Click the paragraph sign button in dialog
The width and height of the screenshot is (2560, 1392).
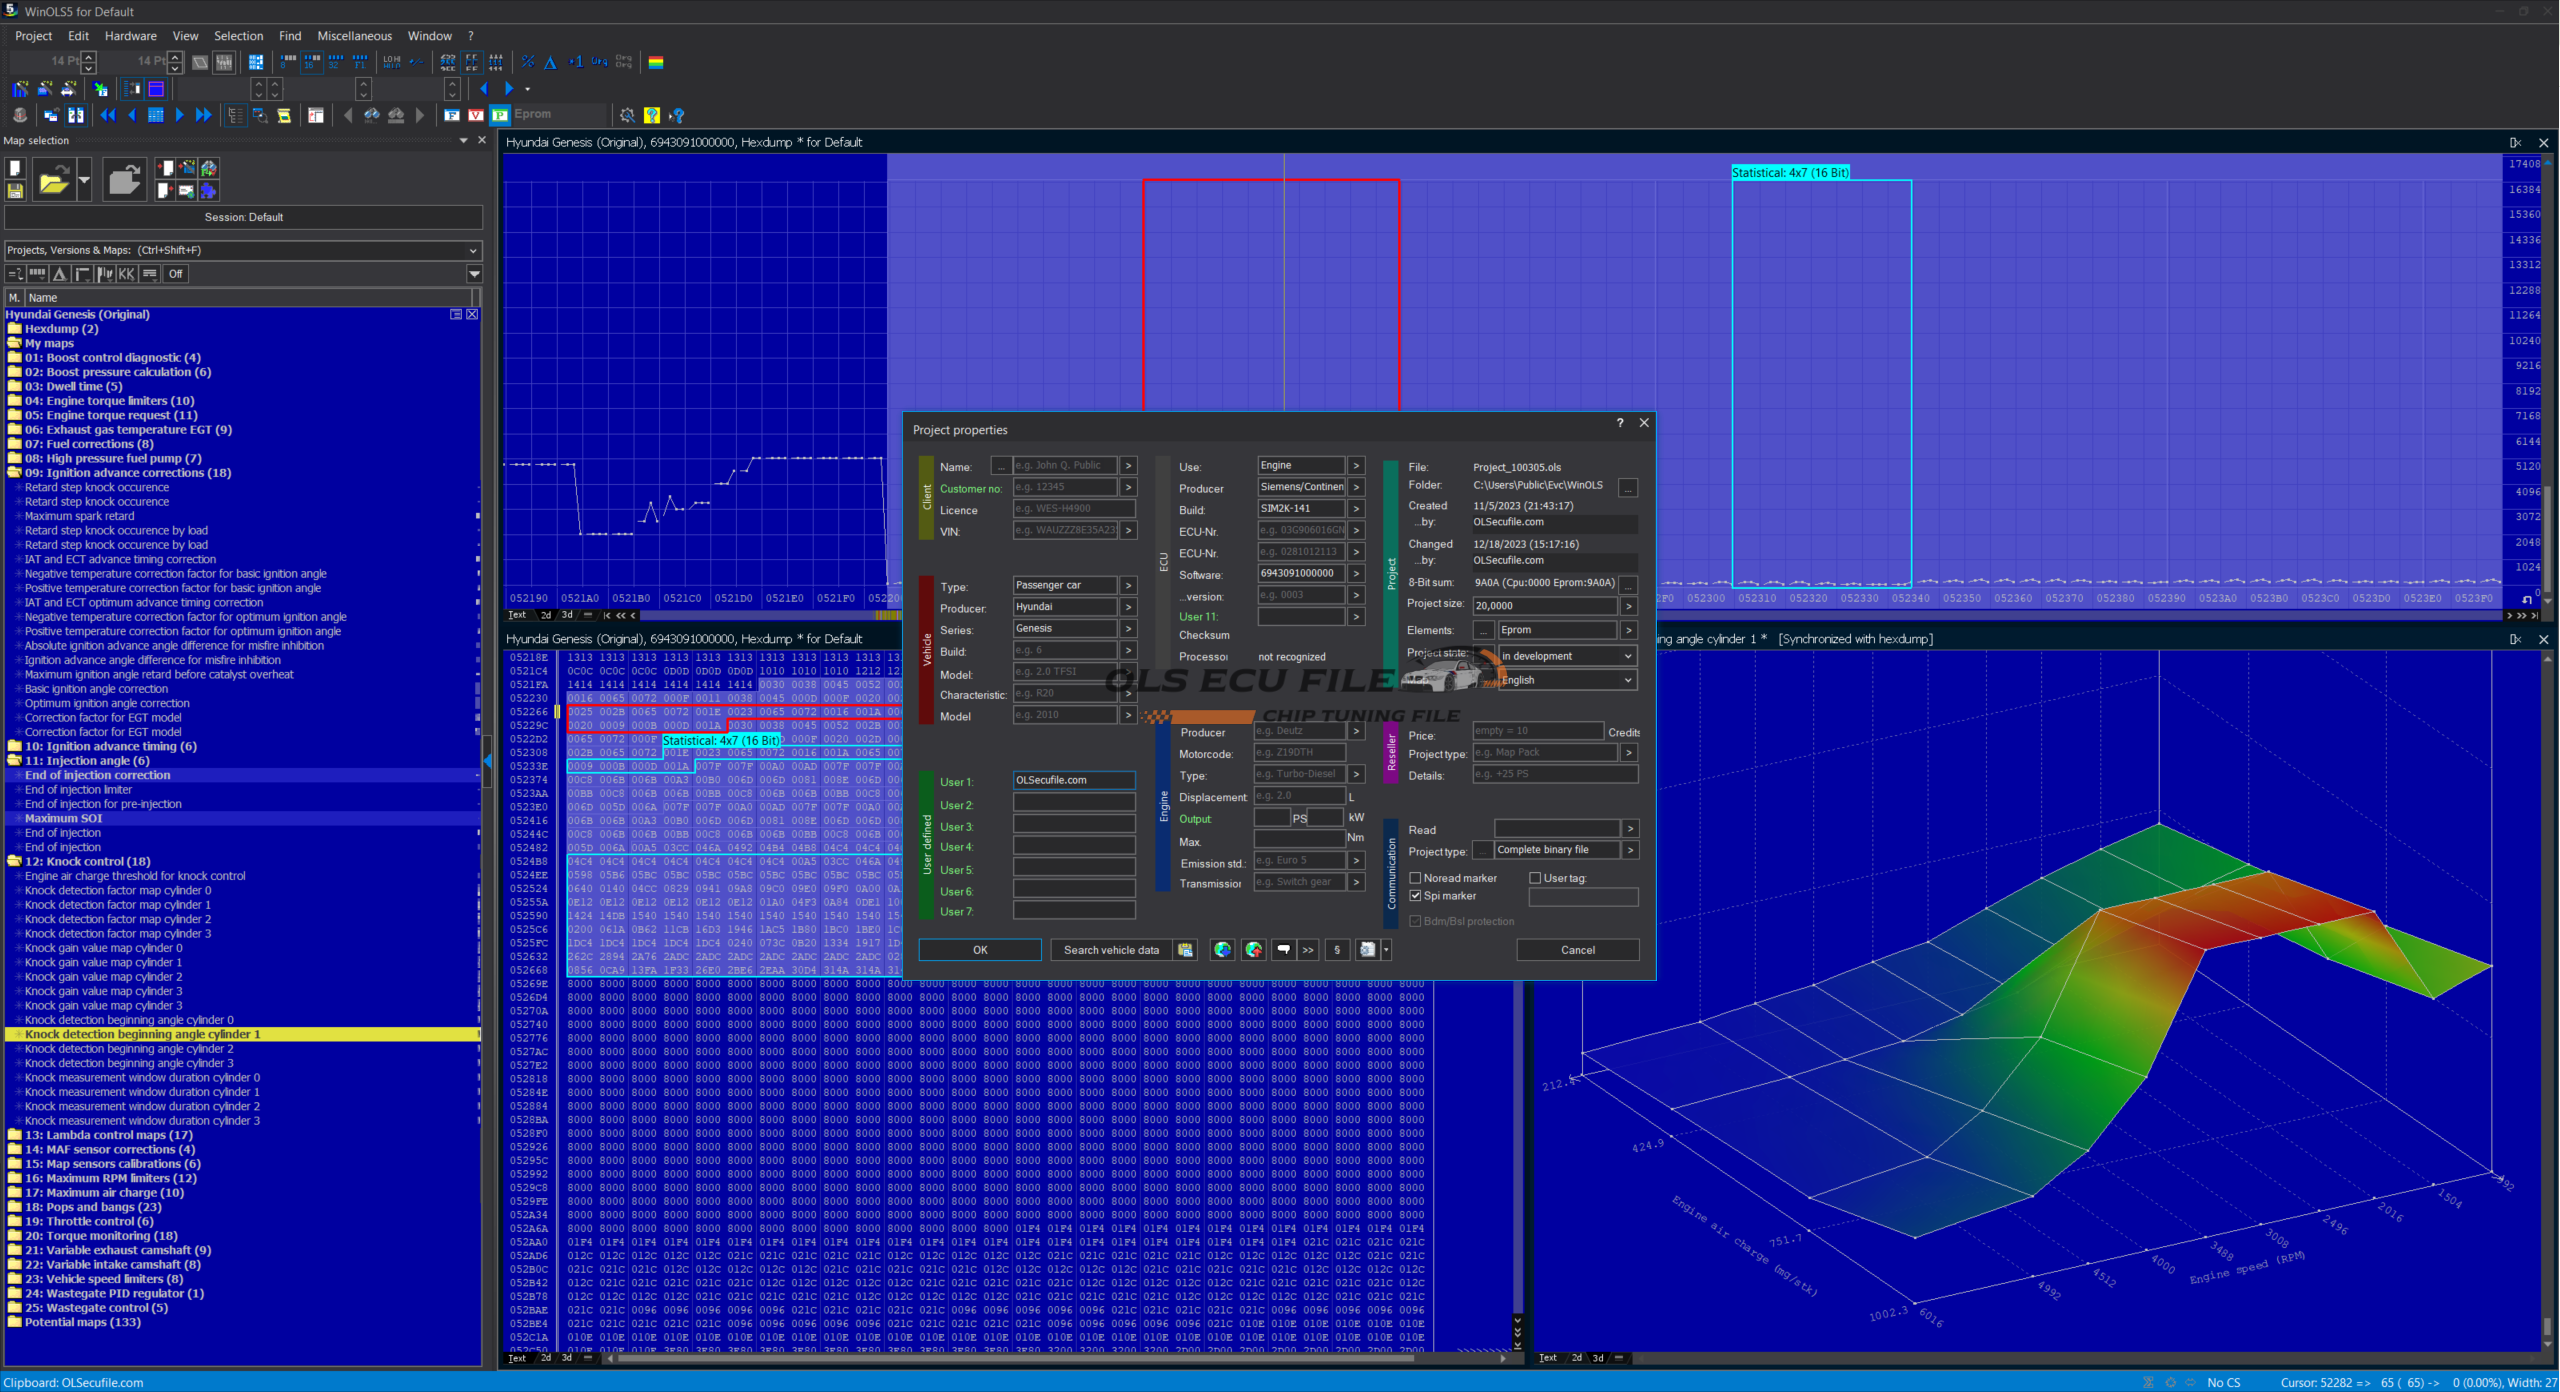pos(1337,950)
